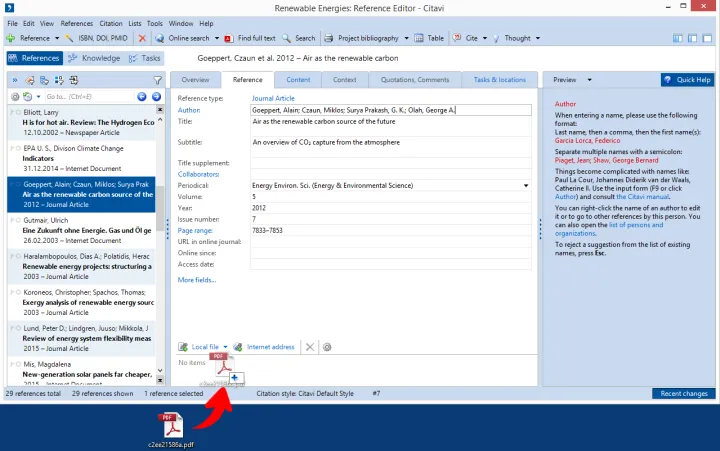Image resolution: width=720 pixels, height=451 pixels.
Task: Click Local file attachment icon
Action: [183, 347]
